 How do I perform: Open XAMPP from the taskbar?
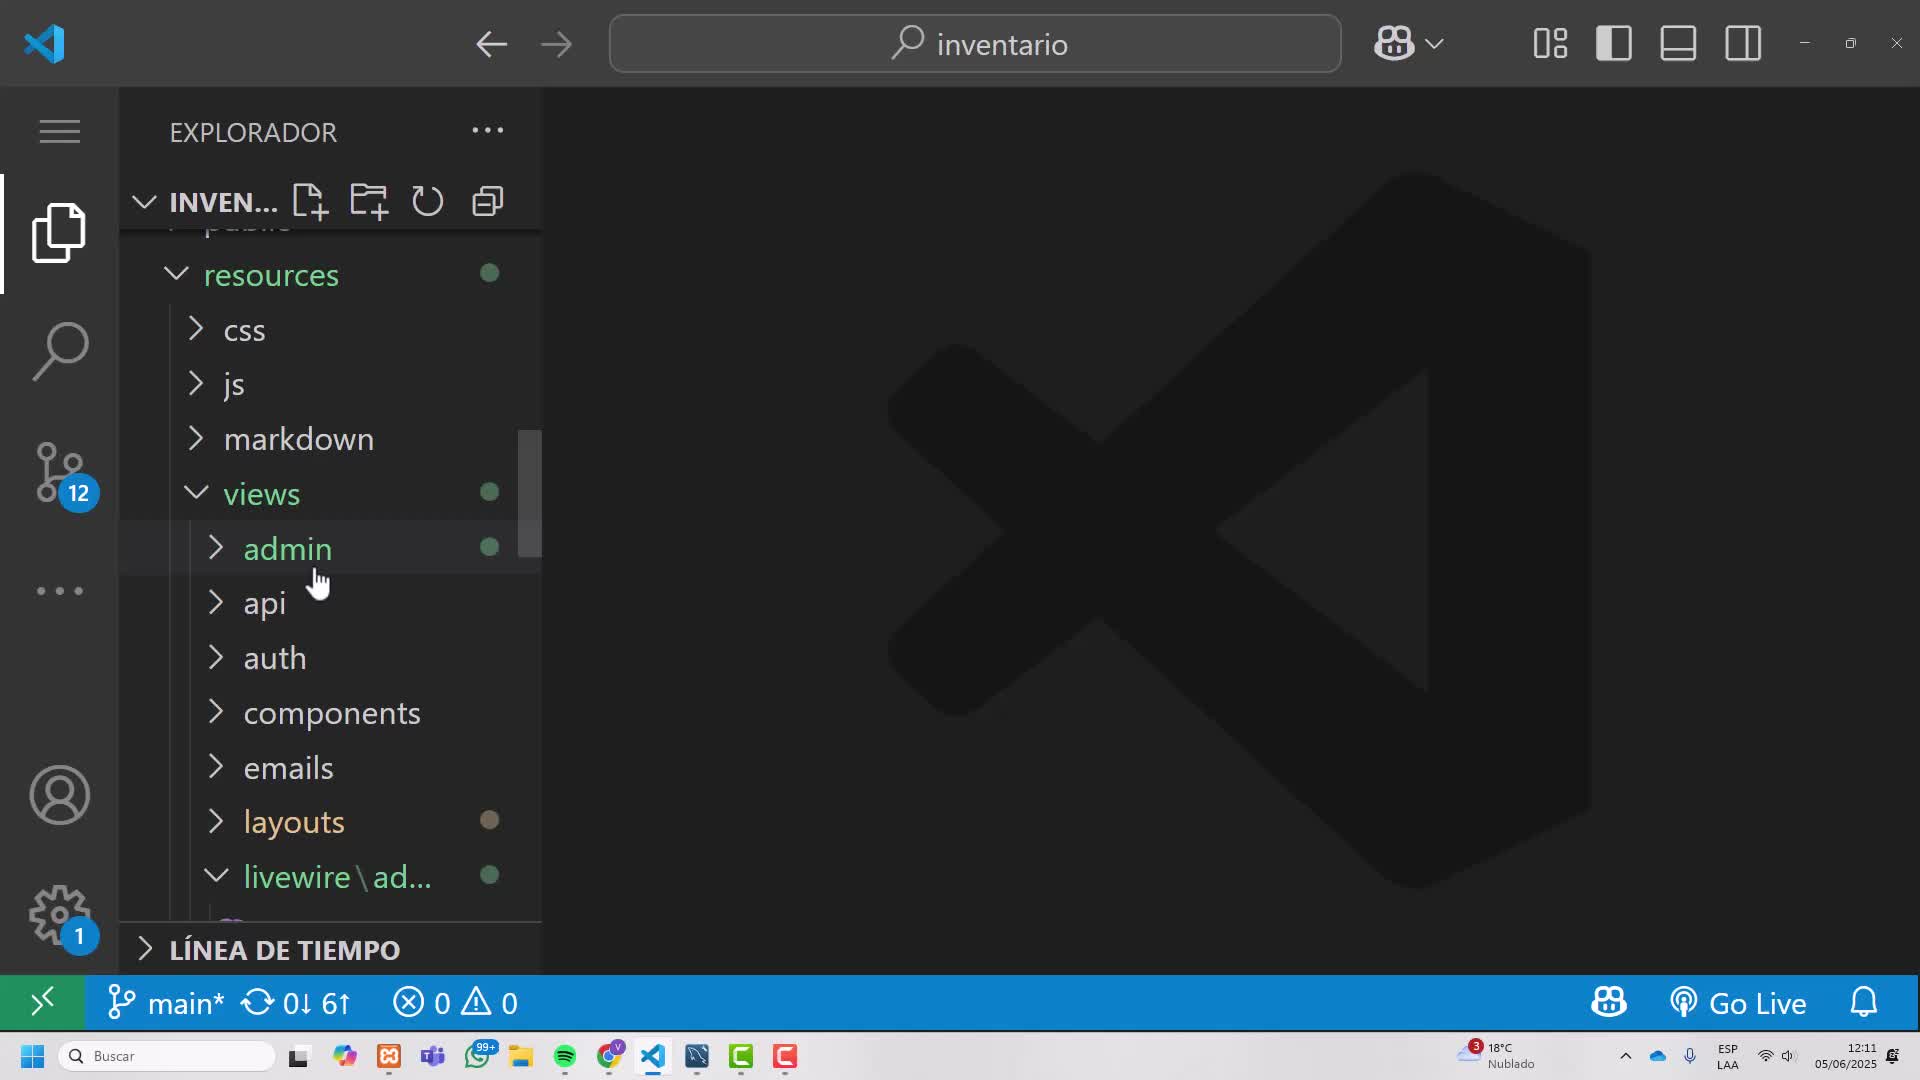point(389,1056)
